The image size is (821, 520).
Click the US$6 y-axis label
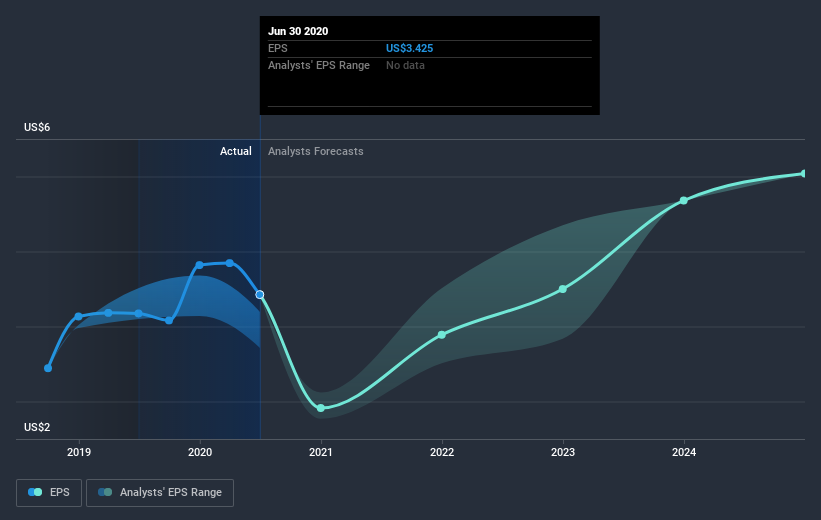coord(37,127)
